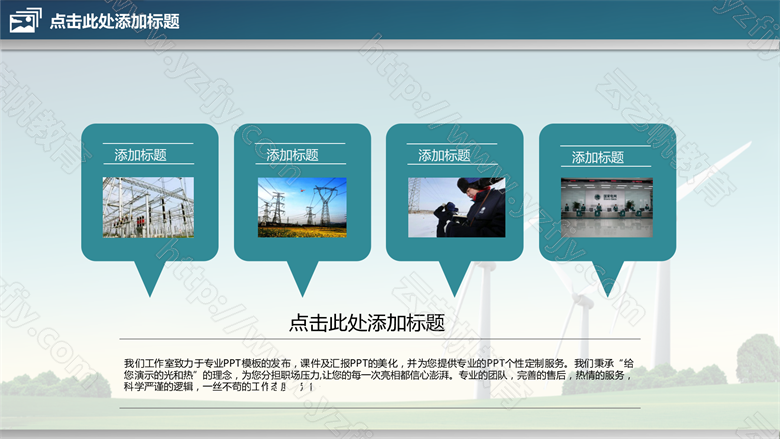Image resolution: width=780 pixels, height=439 pixels.
Task: Click the picture icon in header
Action: 25,20
